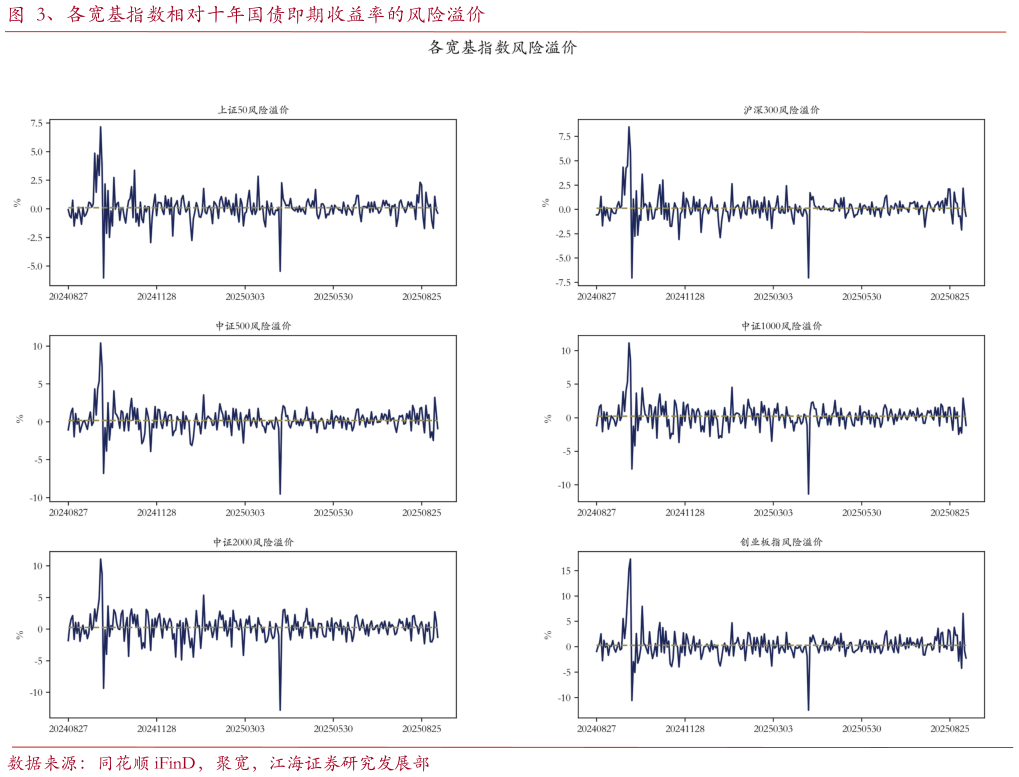Viewport: 1019px width, 777px height.
Task: Click the highest peak in the 创业板指 chart line
Action: click(630, 560)
